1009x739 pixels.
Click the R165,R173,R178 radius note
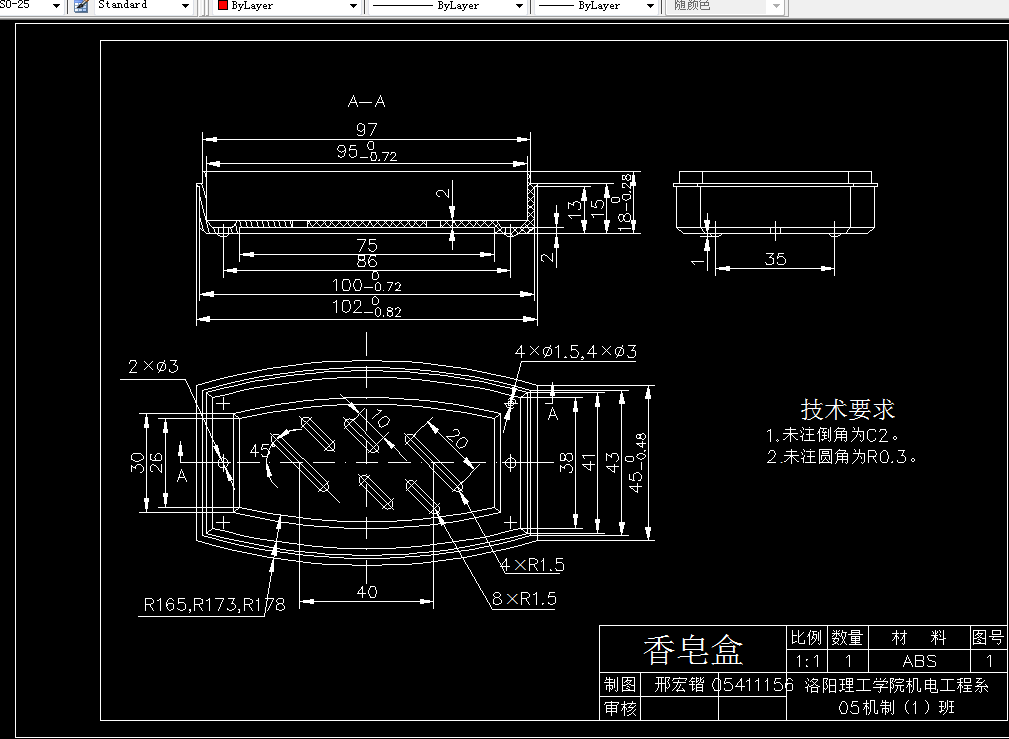pyautogui.click(x=215, y=604)
